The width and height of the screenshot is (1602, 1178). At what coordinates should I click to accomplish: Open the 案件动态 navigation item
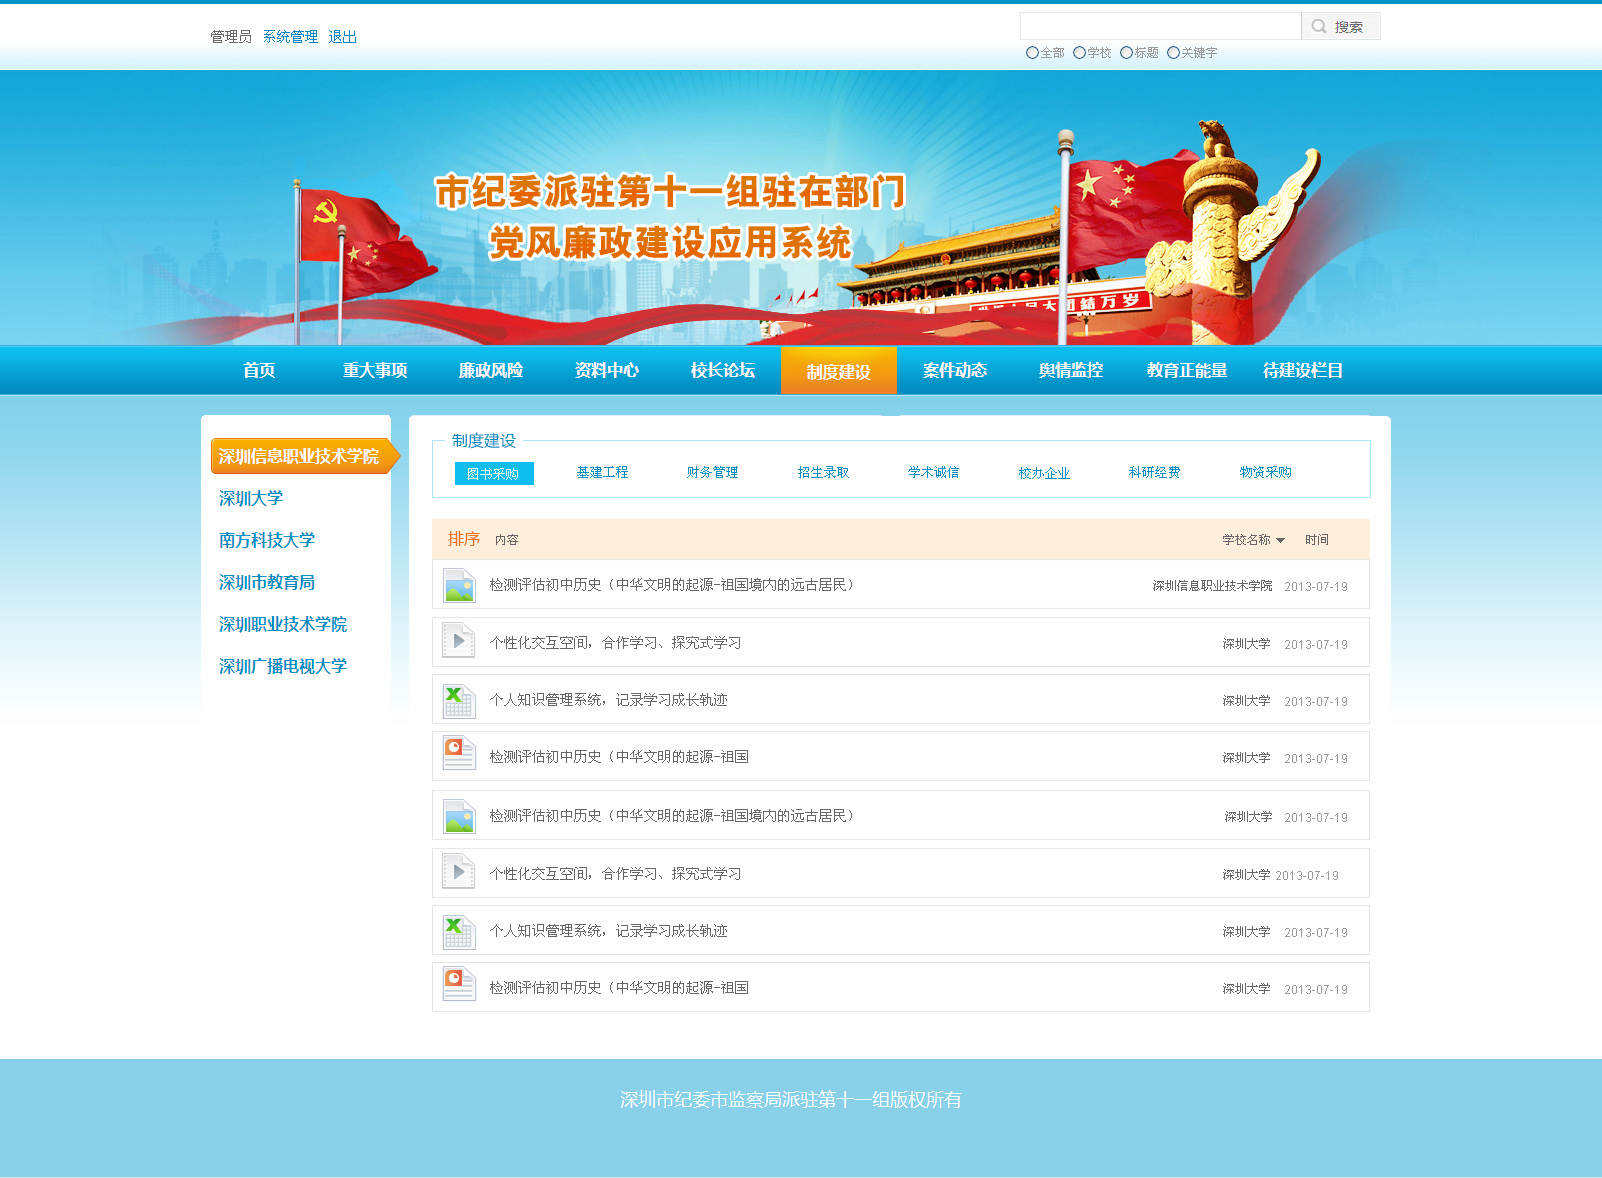(x=955, y=370)
